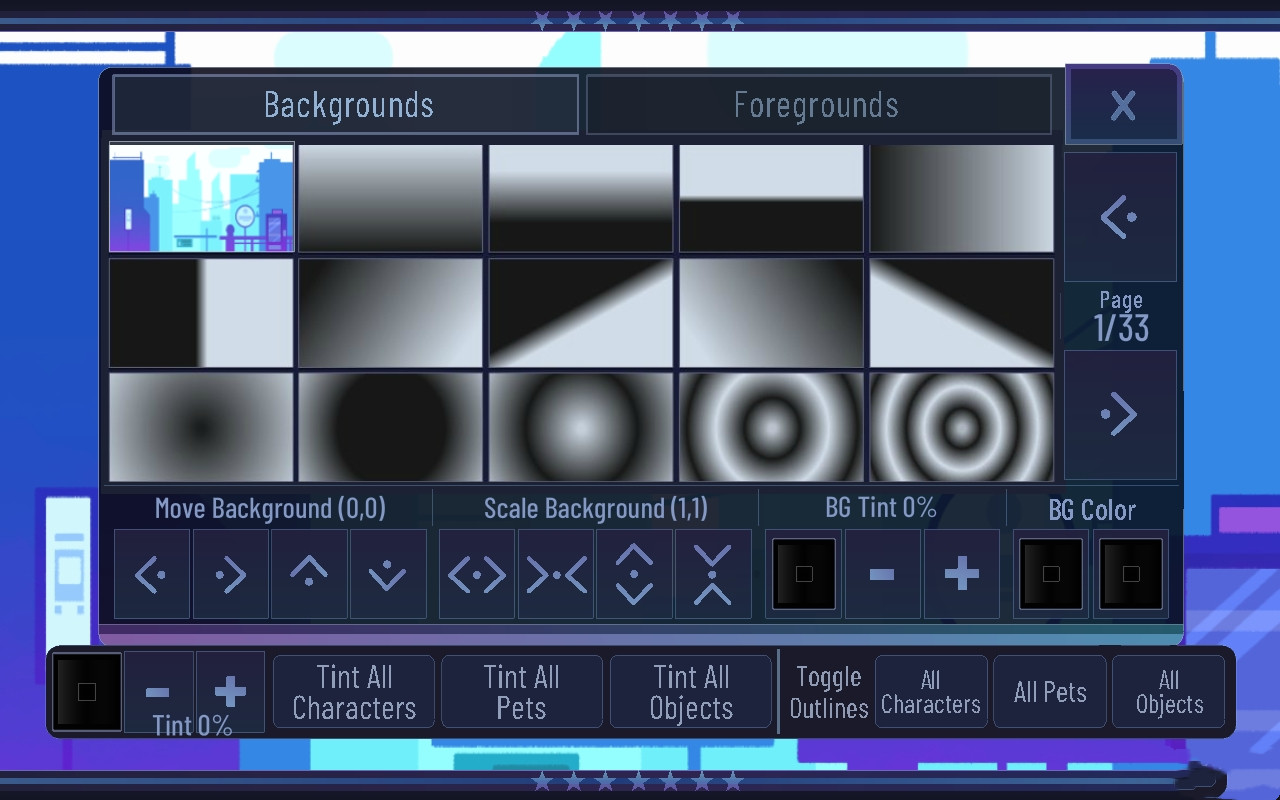The height and width of the screenshot is (800, 1280).
Task: Stretch background vertically
Action: pyautogui.click(x=635, y=574)
